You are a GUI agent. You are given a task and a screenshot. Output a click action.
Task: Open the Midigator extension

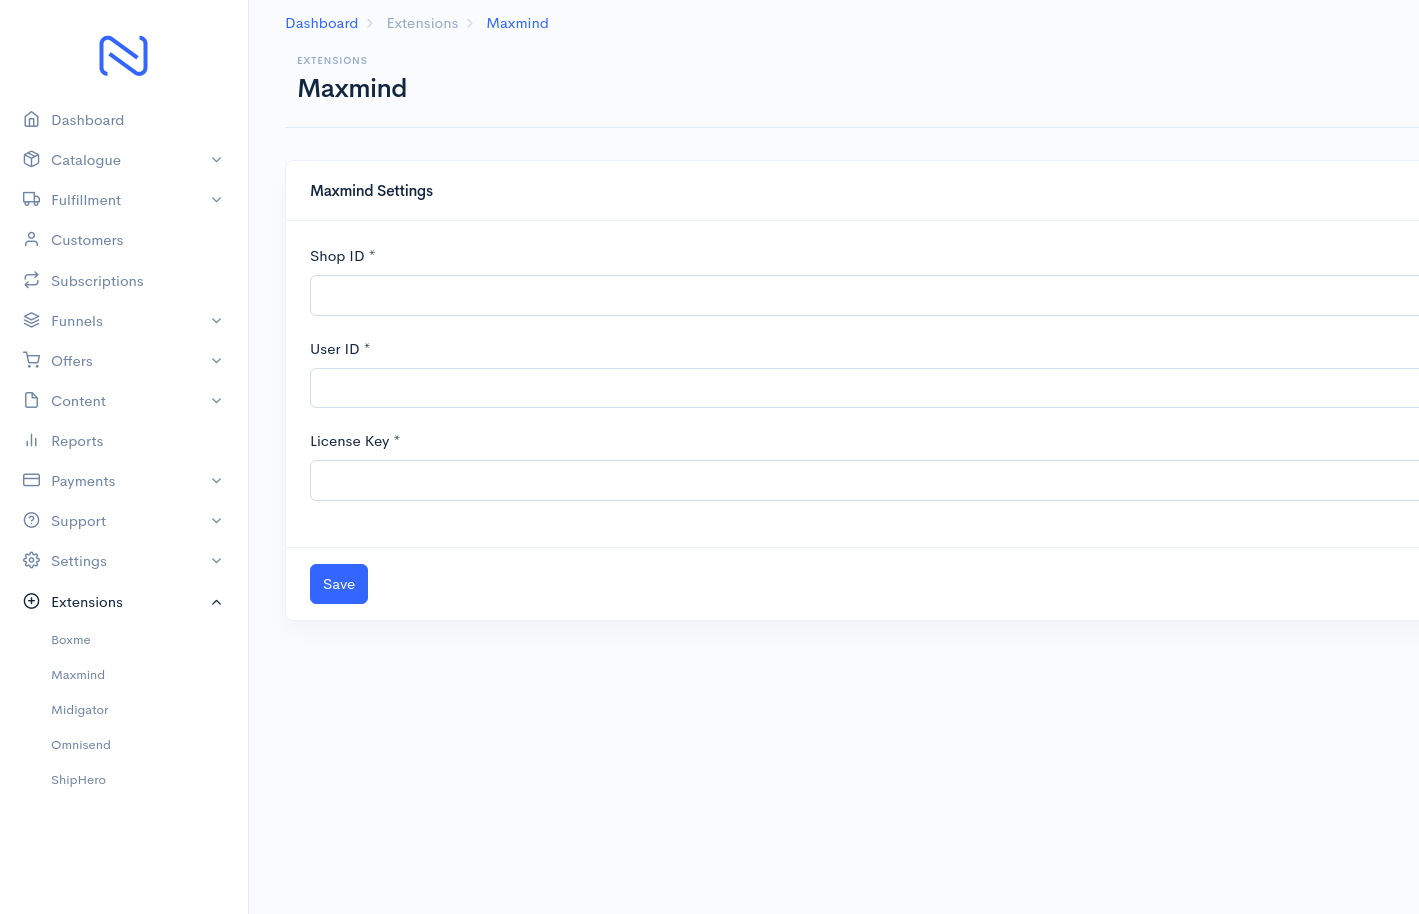(x=80, y=710)
